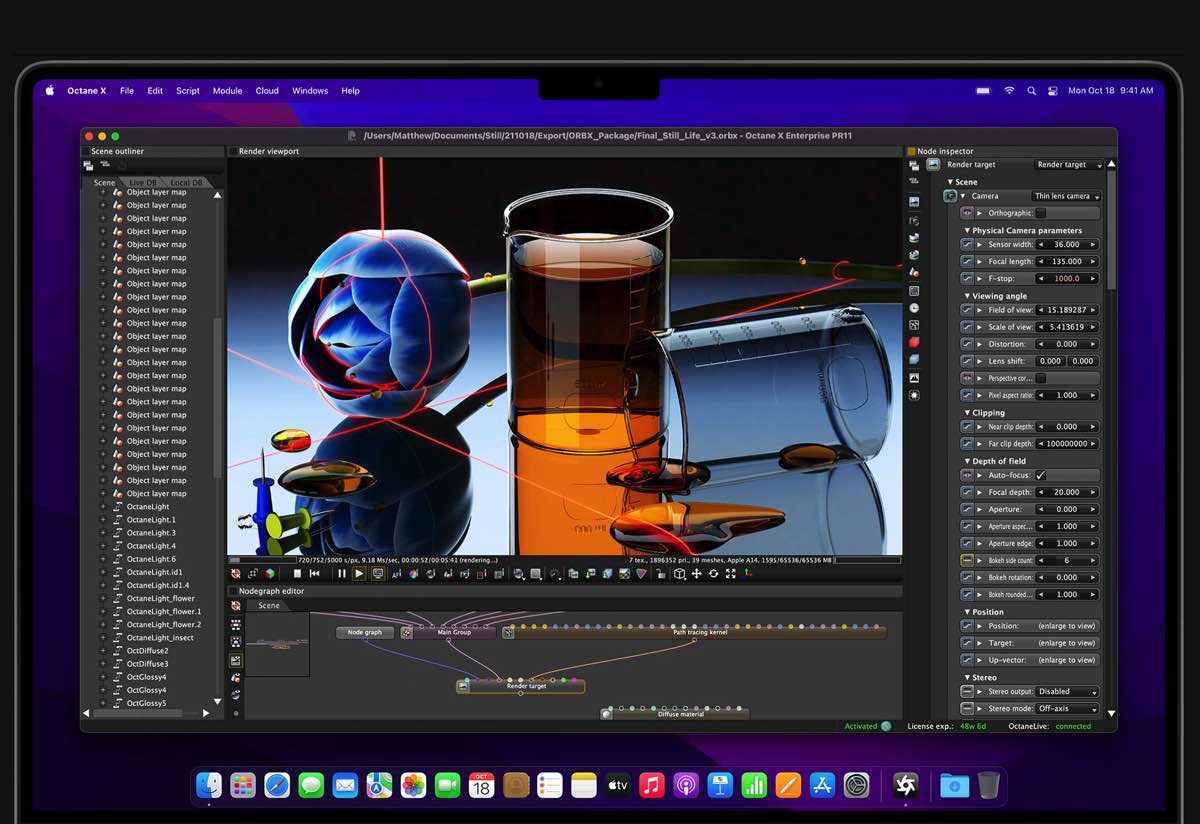Select the sun light icon in inspector sidebar
Screen dimensions: 1200x824
(x=914, y=395)
